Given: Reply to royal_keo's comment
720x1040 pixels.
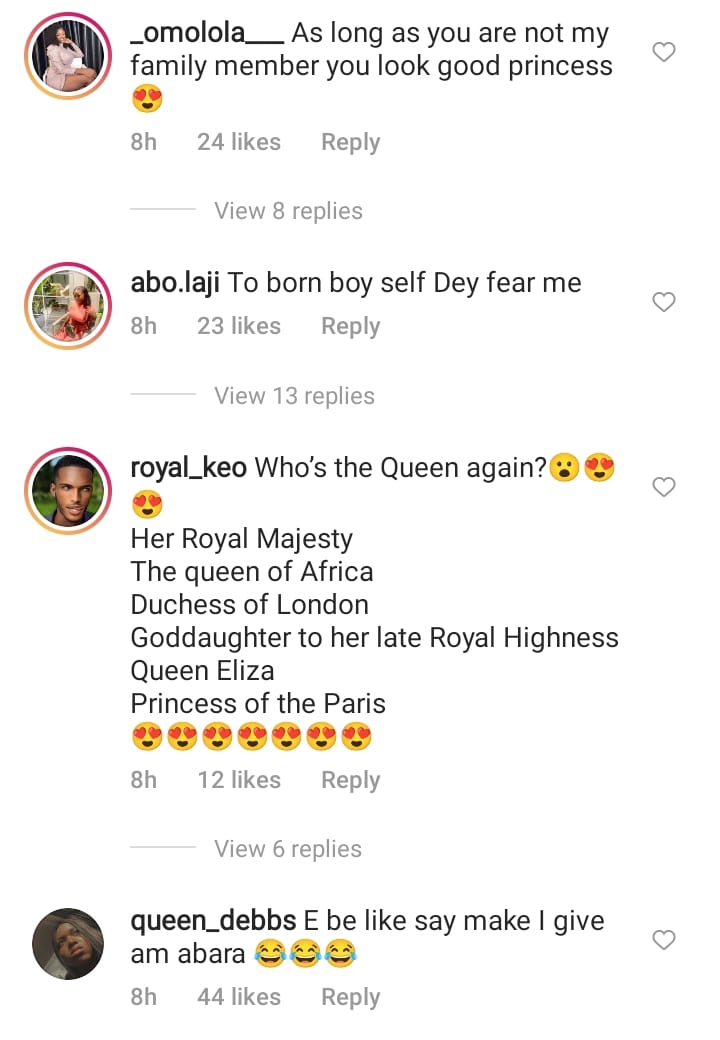Looking at the screenshot, I should click(x=350, y=780).
